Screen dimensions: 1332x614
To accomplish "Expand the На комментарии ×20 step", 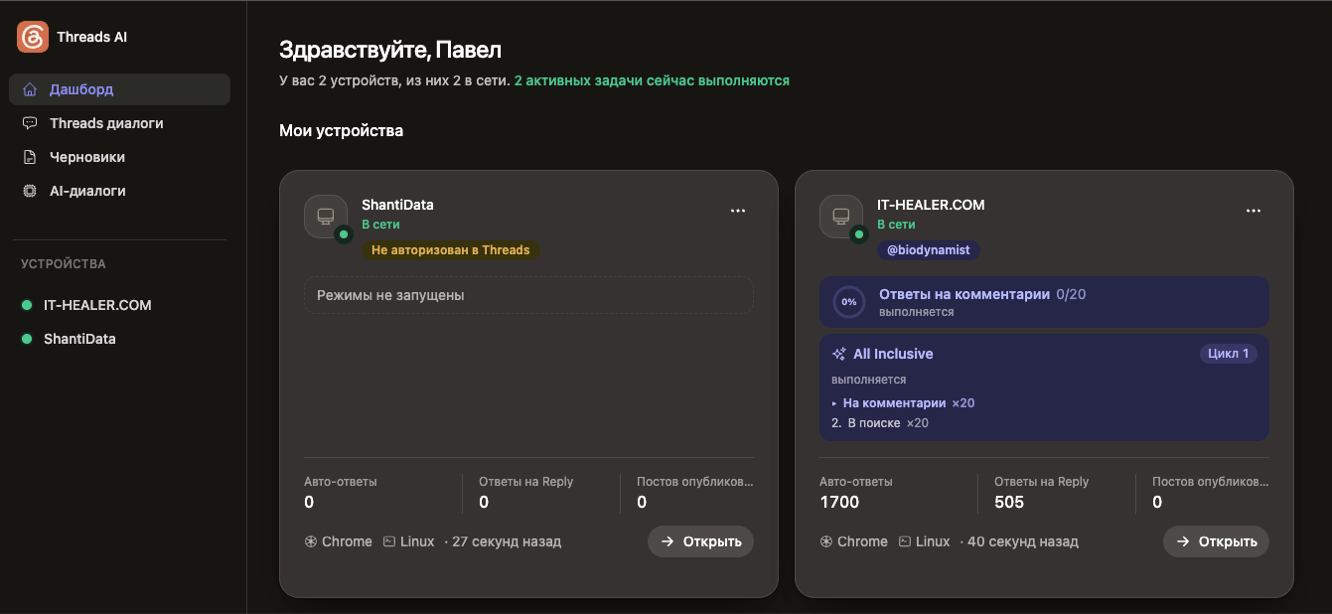I will pos(903,403).
